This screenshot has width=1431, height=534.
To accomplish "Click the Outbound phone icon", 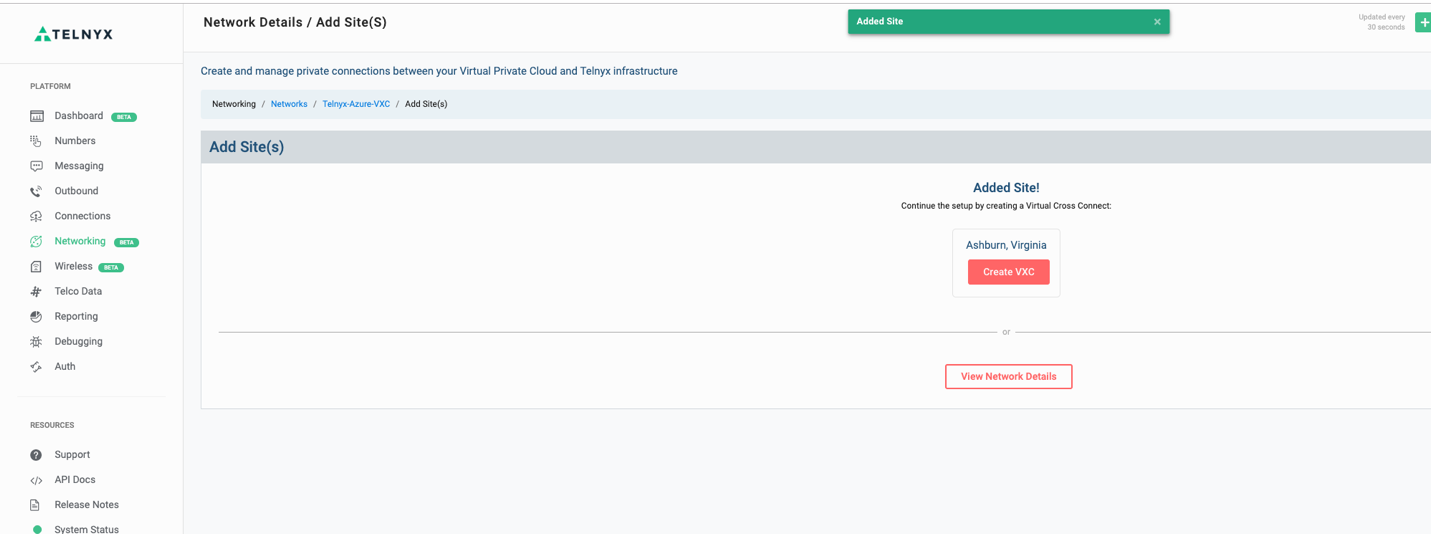I will click(36, 191).
